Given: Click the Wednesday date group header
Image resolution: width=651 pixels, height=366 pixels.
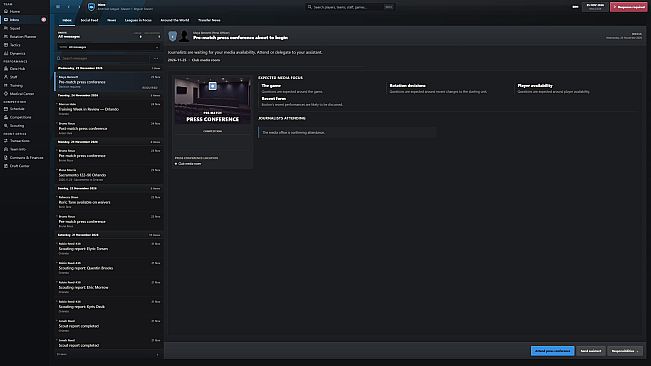Looking at the screenshot, I should pyautogui.click(x=109, y=68).
